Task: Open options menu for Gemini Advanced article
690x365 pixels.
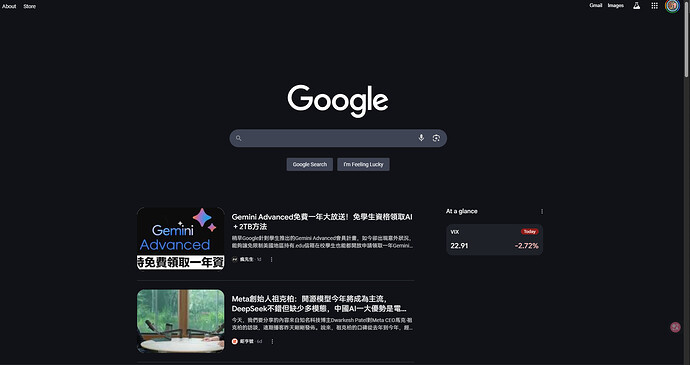Action: pos(272,259)
